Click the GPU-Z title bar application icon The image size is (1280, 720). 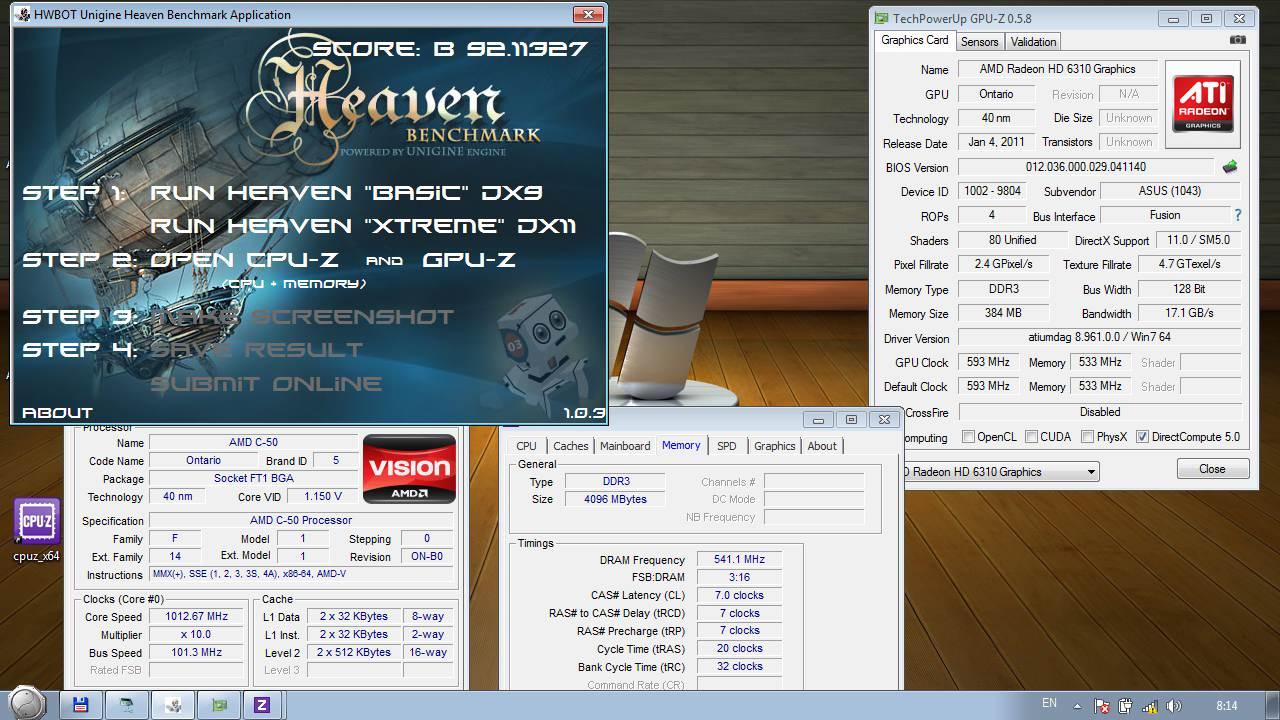point(881,18)
